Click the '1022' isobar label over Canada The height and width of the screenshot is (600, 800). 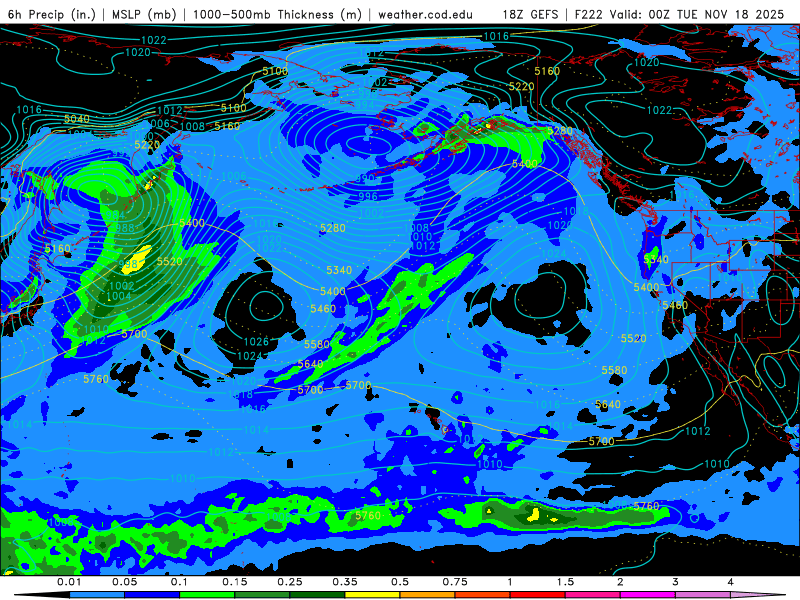click(659, 110)
